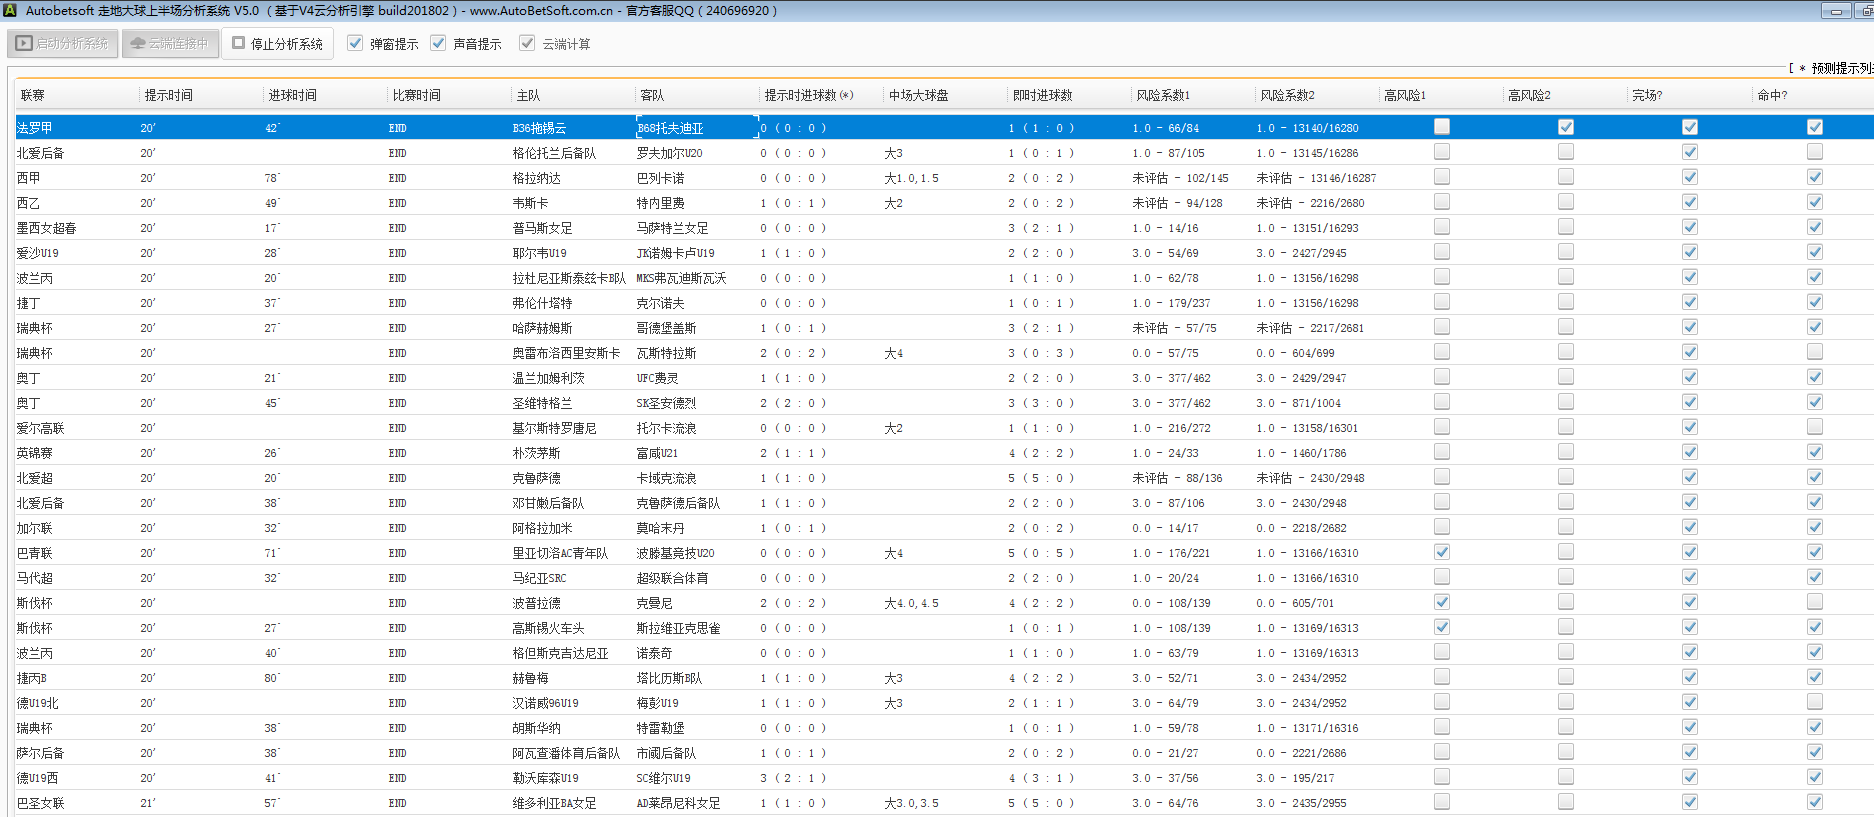Click the 中场大球盘 column header
Viewport: 1874px width, 817px height.
pos(918,95)
